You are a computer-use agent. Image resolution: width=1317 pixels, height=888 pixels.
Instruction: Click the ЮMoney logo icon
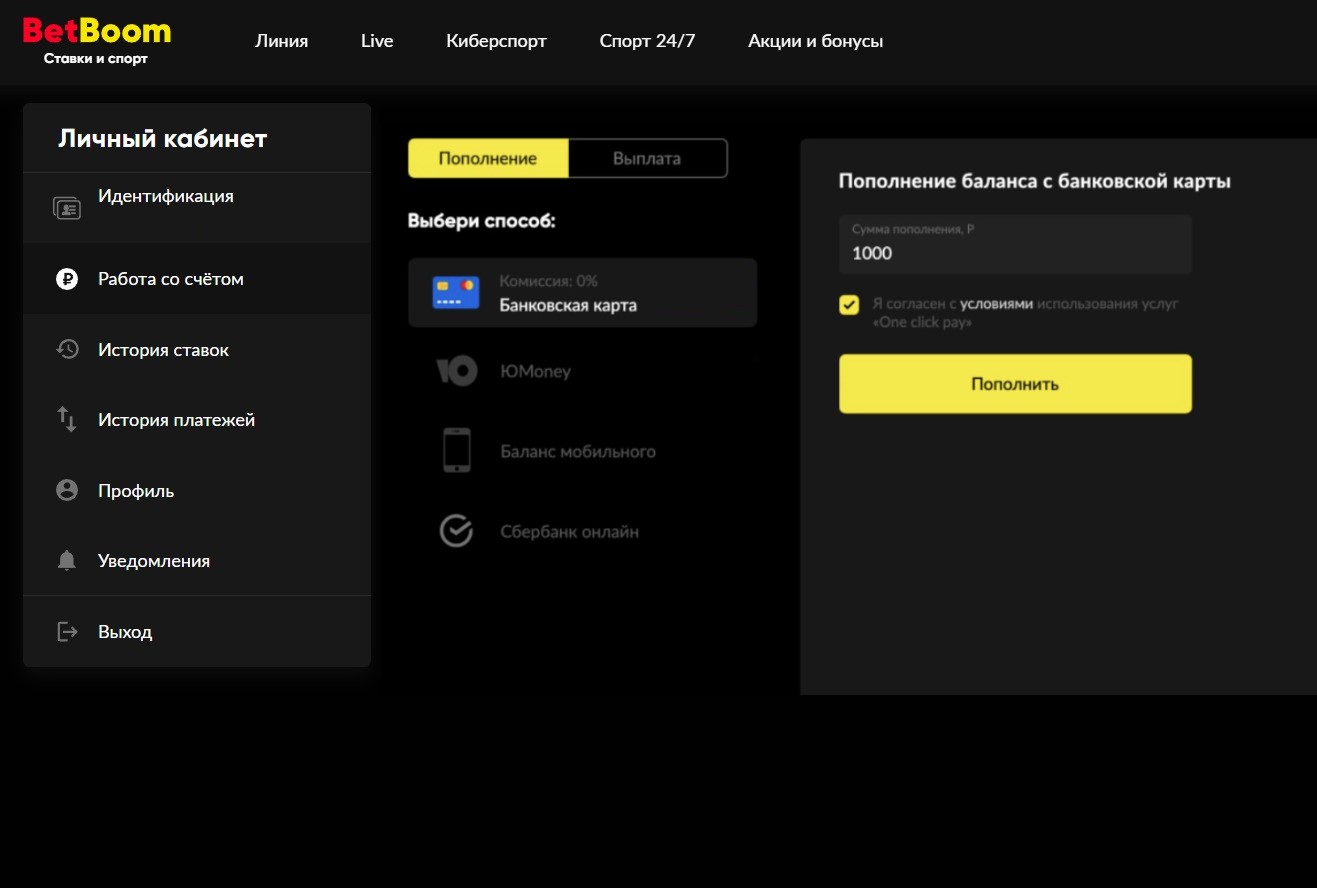tap(457, 372)
